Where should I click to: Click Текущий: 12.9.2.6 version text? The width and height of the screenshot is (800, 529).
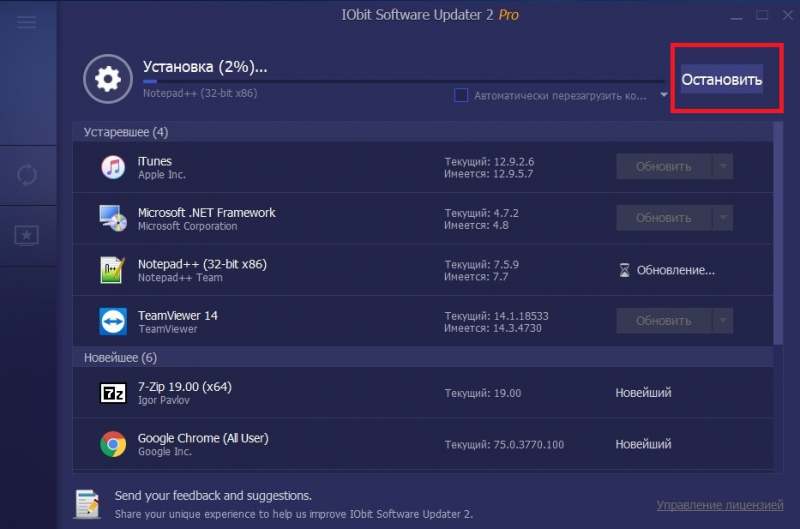(x=489, y=161)
